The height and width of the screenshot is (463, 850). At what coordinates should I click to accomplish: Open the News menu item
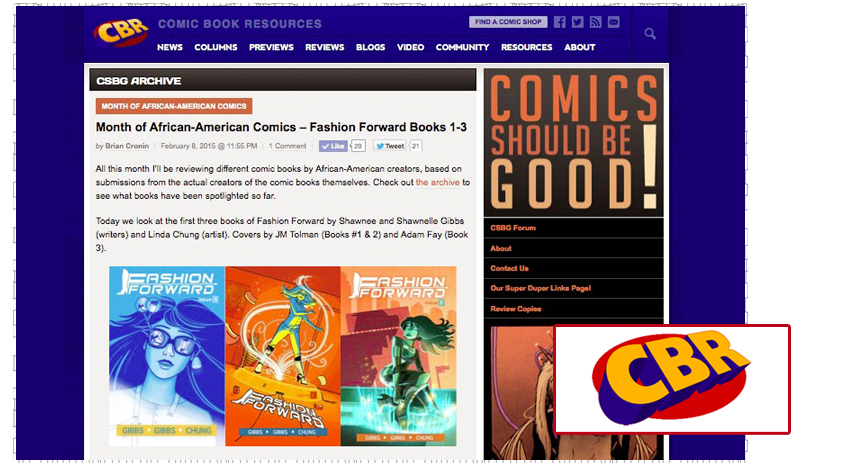170,47
